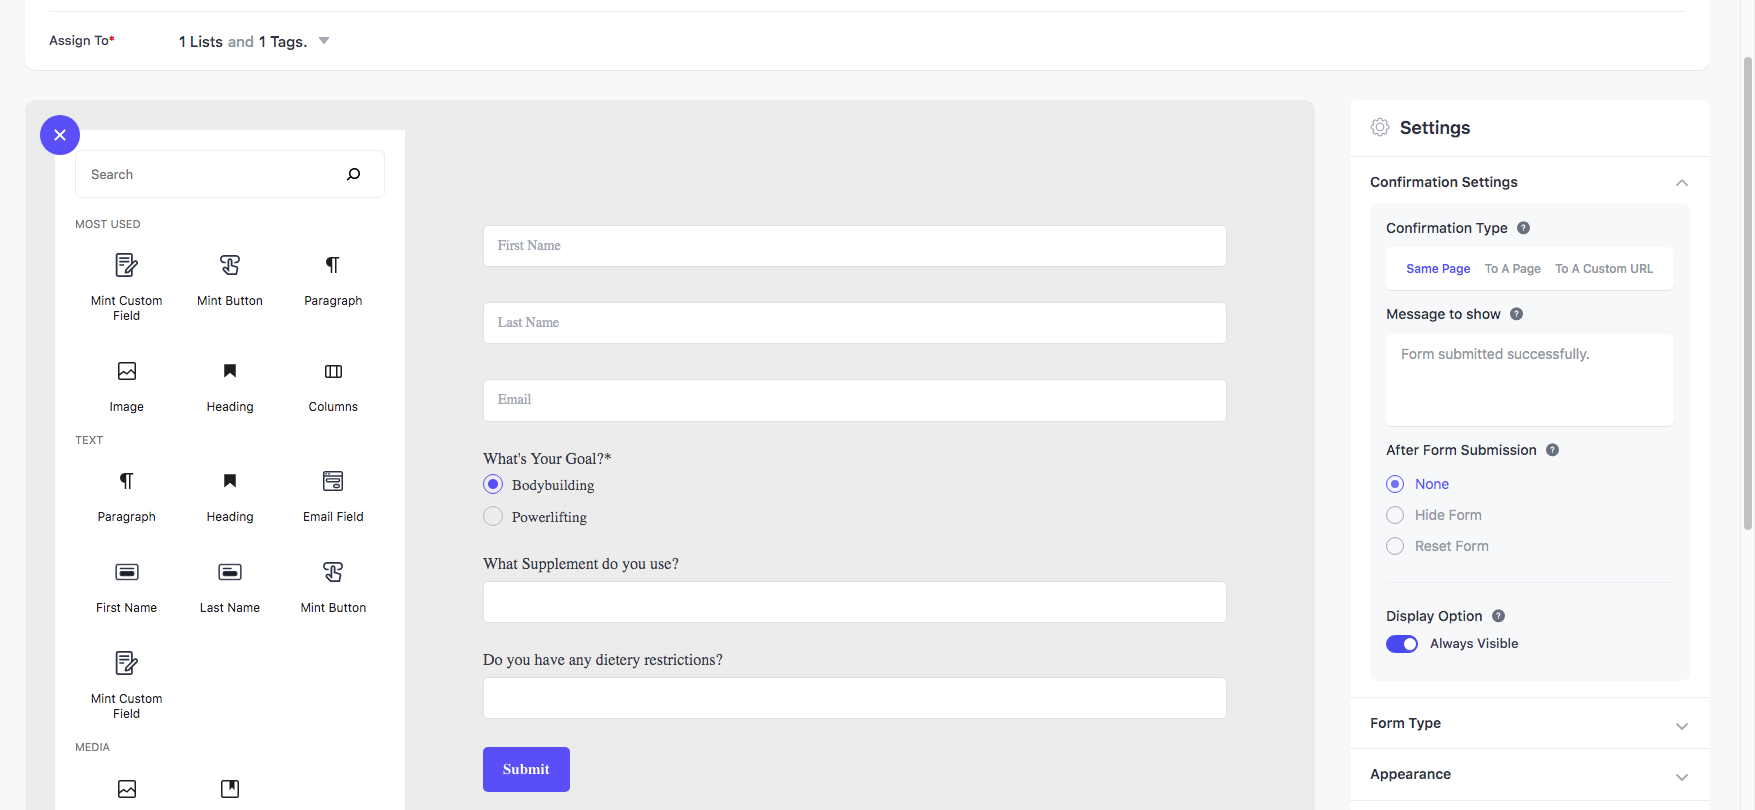Insert Mint Button from Most Used
The image size is (1755, 810).
click(x=230, y=280)
